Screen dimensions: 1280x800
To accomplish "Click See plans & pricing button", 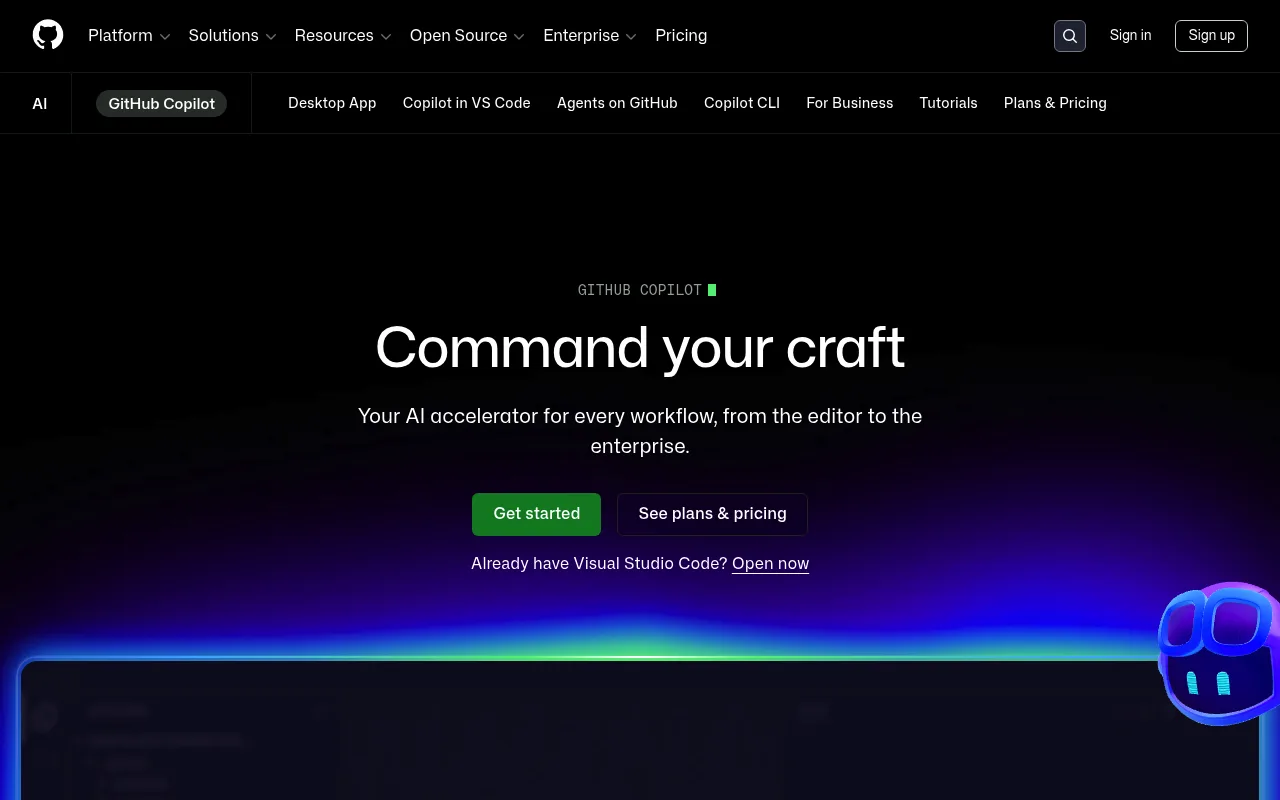I will click(x=712, y=514).
